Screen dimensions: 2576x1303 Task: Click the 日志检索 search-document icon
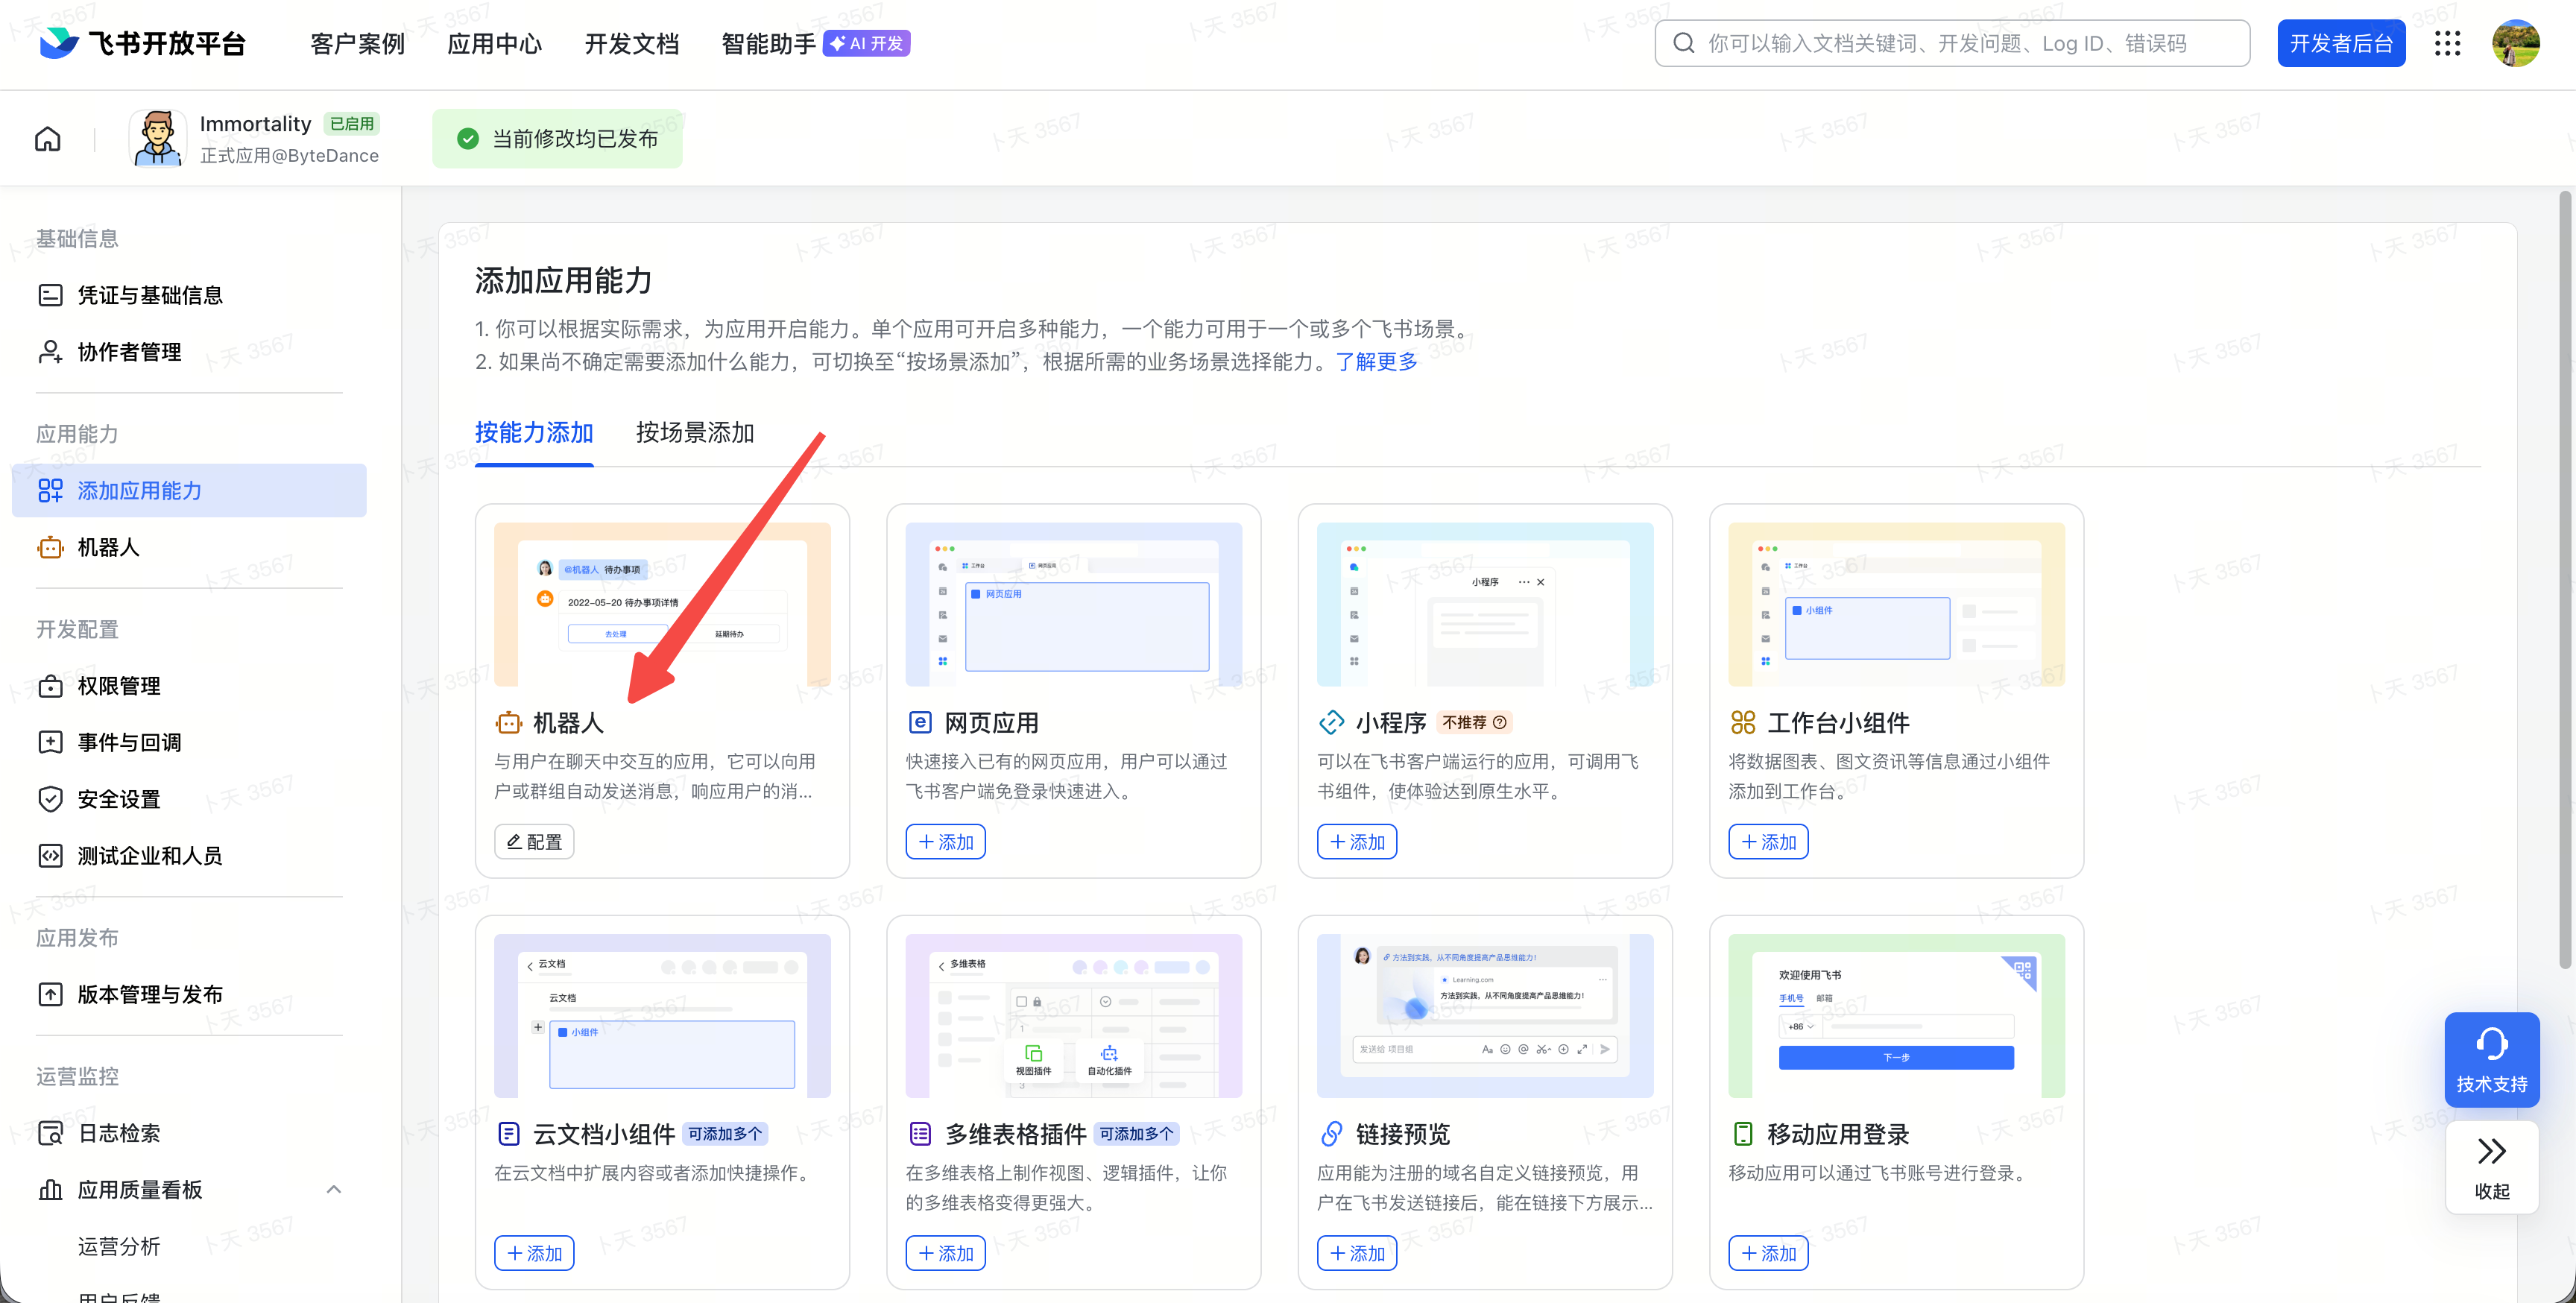(x=50, y=1133)
